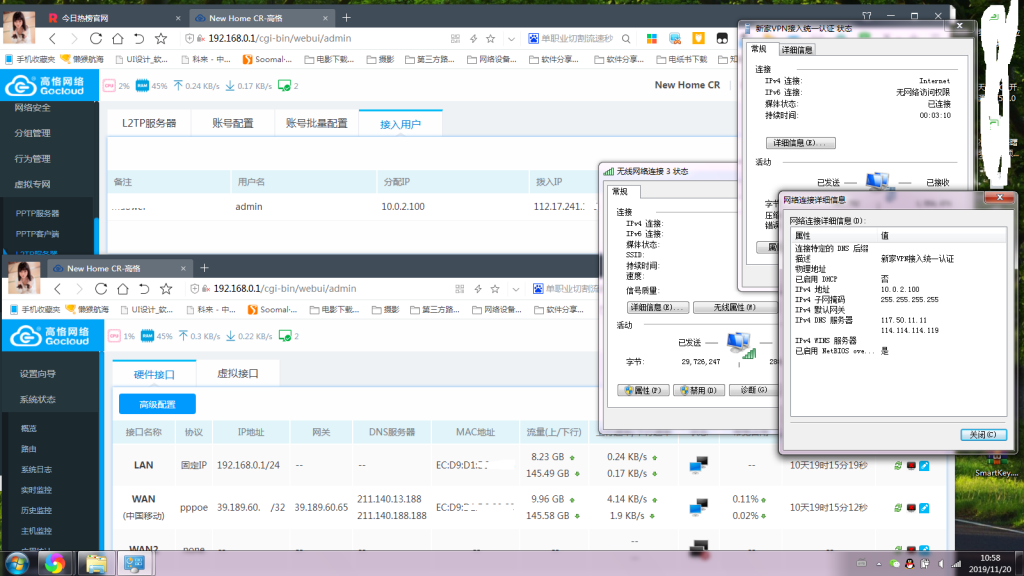
Task: Go back in the lower browser window
Action: coord(58,289)
